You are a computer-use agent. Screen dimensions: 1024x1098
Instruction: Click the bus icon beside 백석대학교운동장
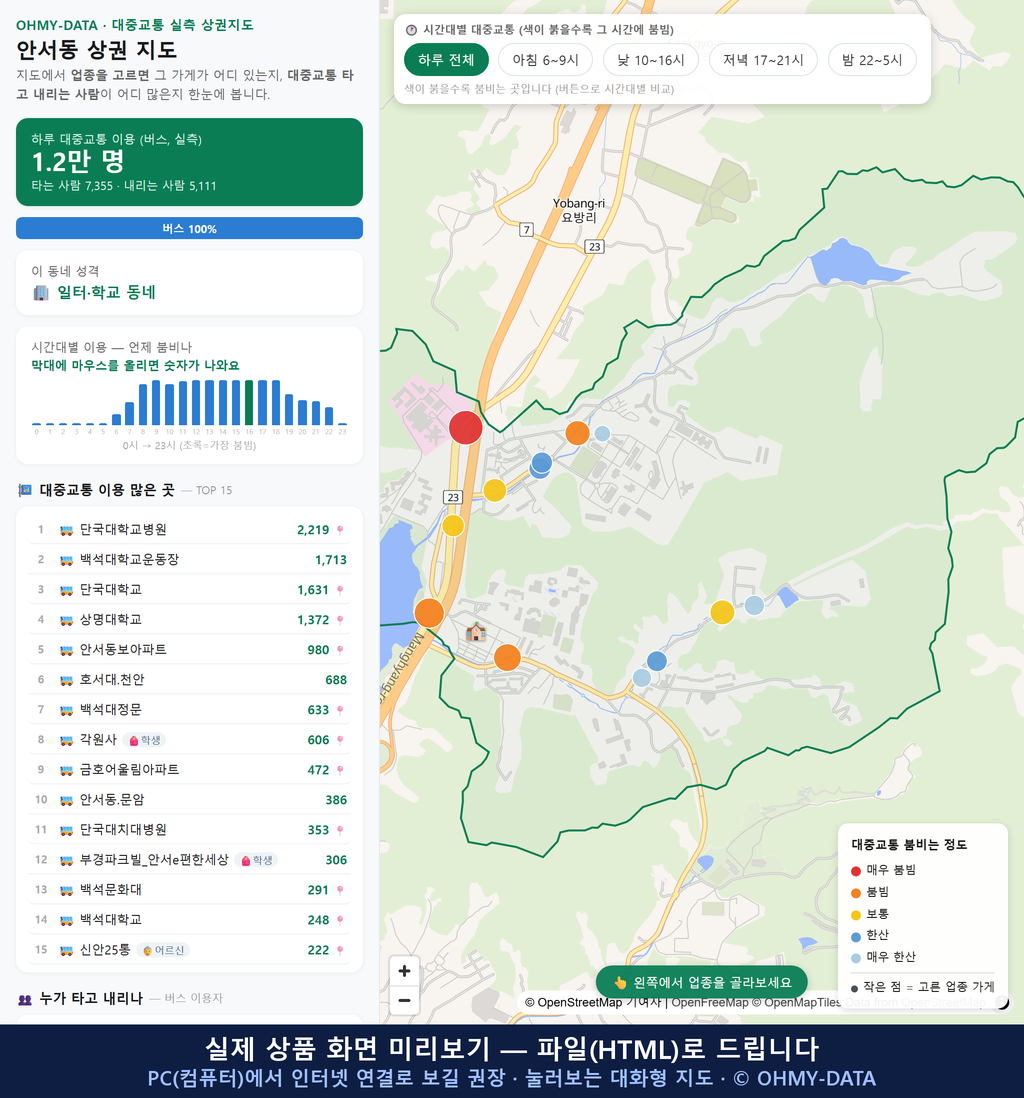tap(67, 560)
